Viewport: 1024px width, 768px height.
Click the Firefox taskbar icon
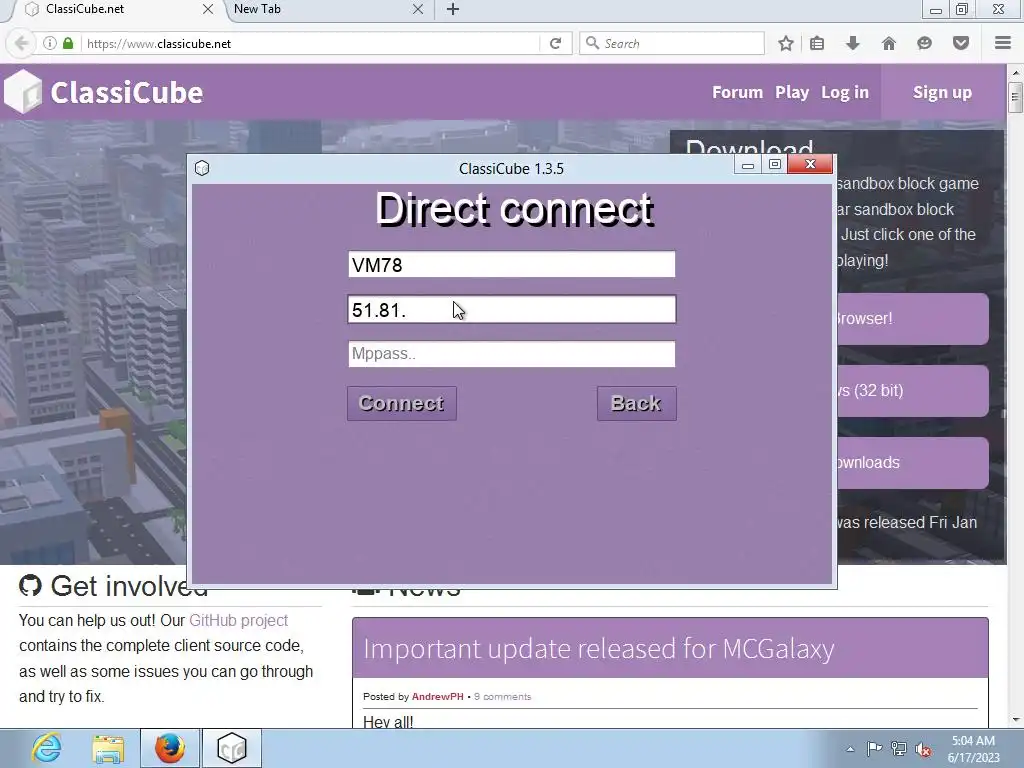(x=169, y=748)
